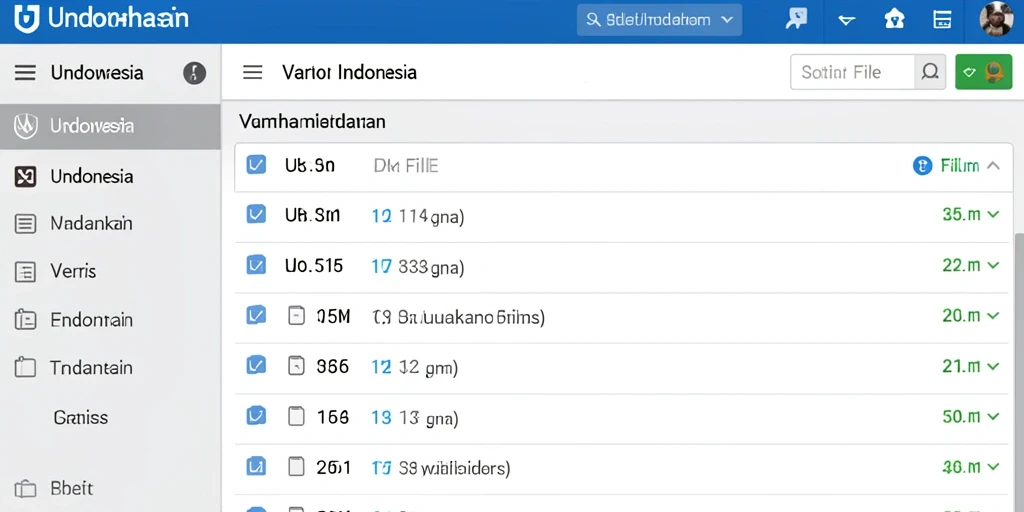The image size is (1024, 512).
Task: Open the user avatar profile picture
Action: click(x=997, y=18)
